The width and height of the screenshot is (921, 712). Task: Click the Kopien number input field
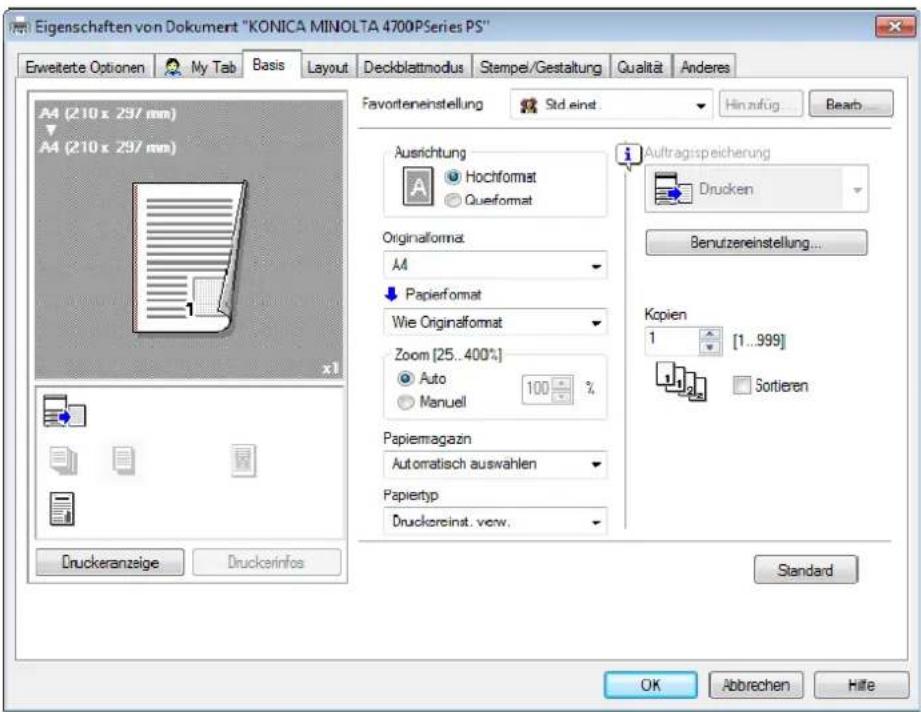point(673,341)
